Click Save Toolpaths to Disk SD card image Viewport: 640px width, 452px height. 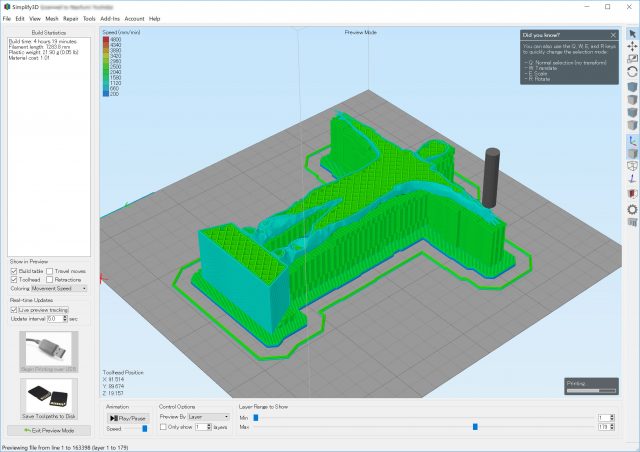tap(48, 394)
